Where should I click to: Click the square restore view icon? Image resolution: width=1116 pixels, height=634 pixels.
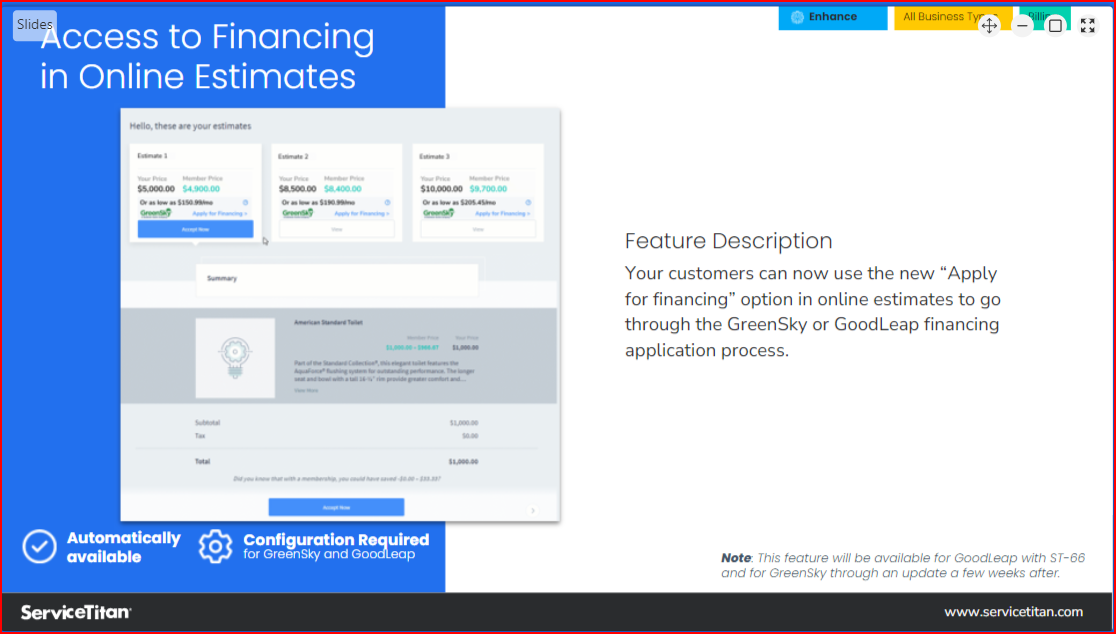point(1056,26)
